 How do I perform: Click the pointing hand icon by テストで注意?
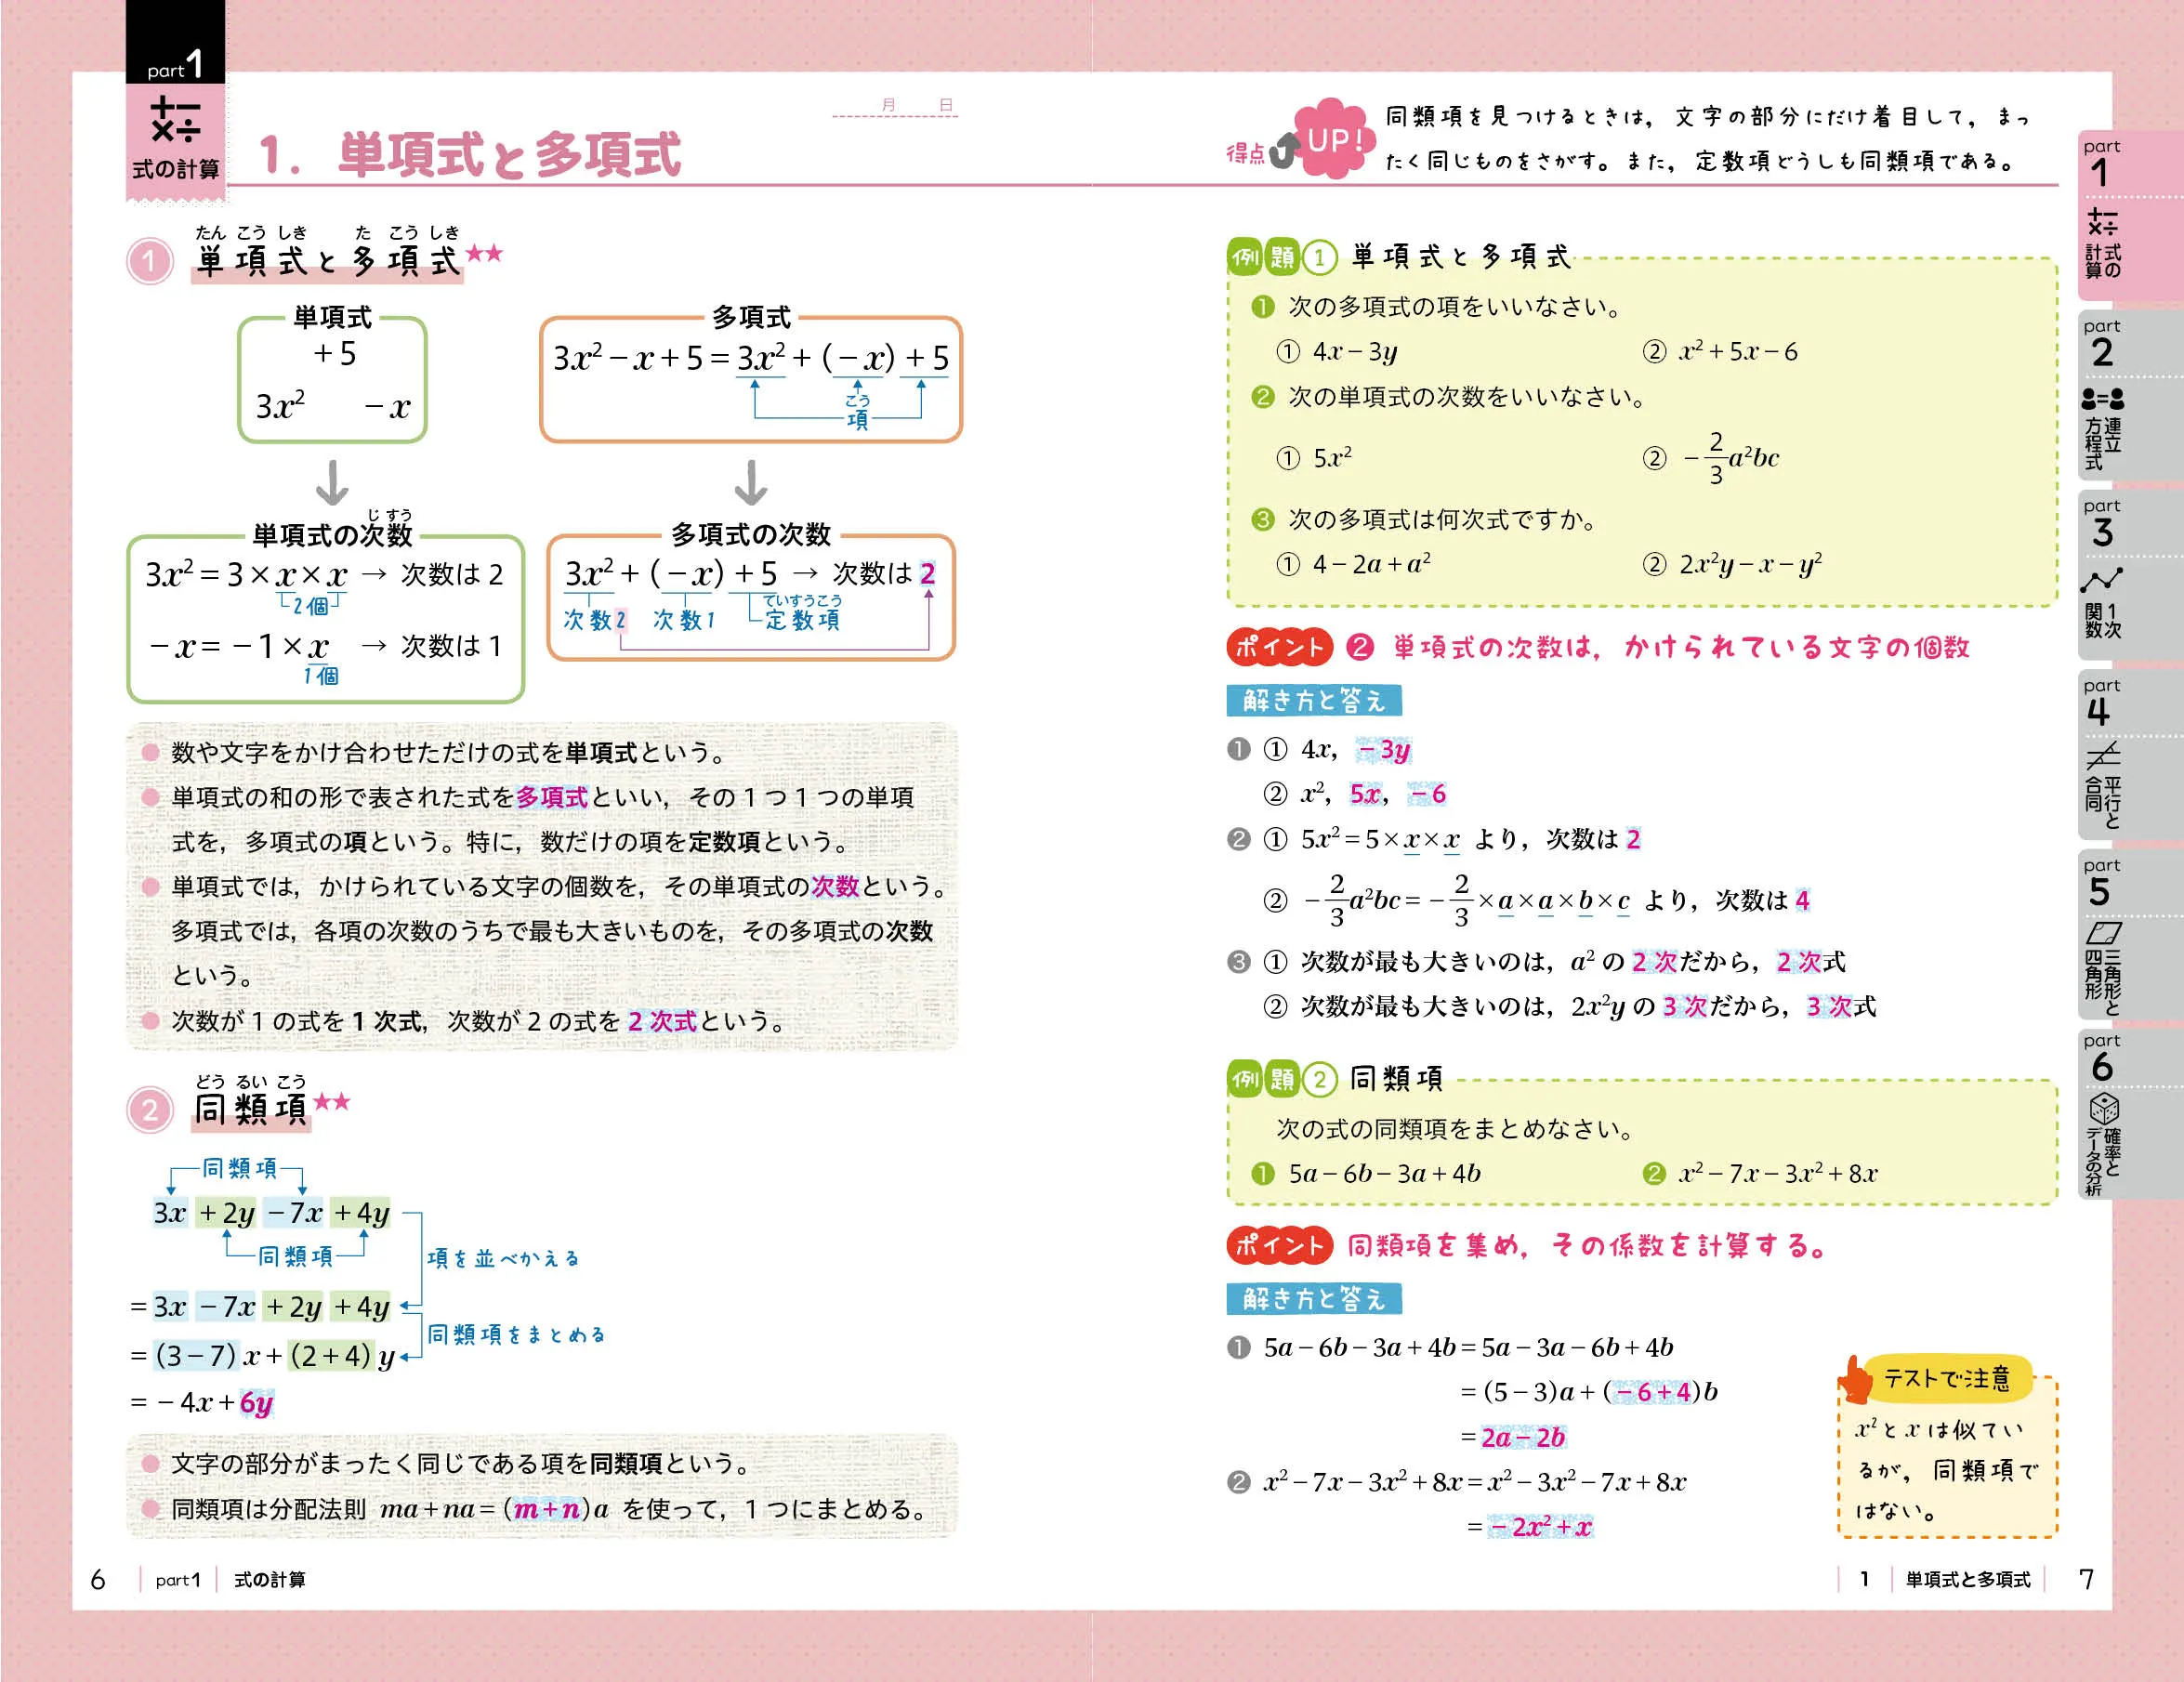click(x=1856, y=1380)
